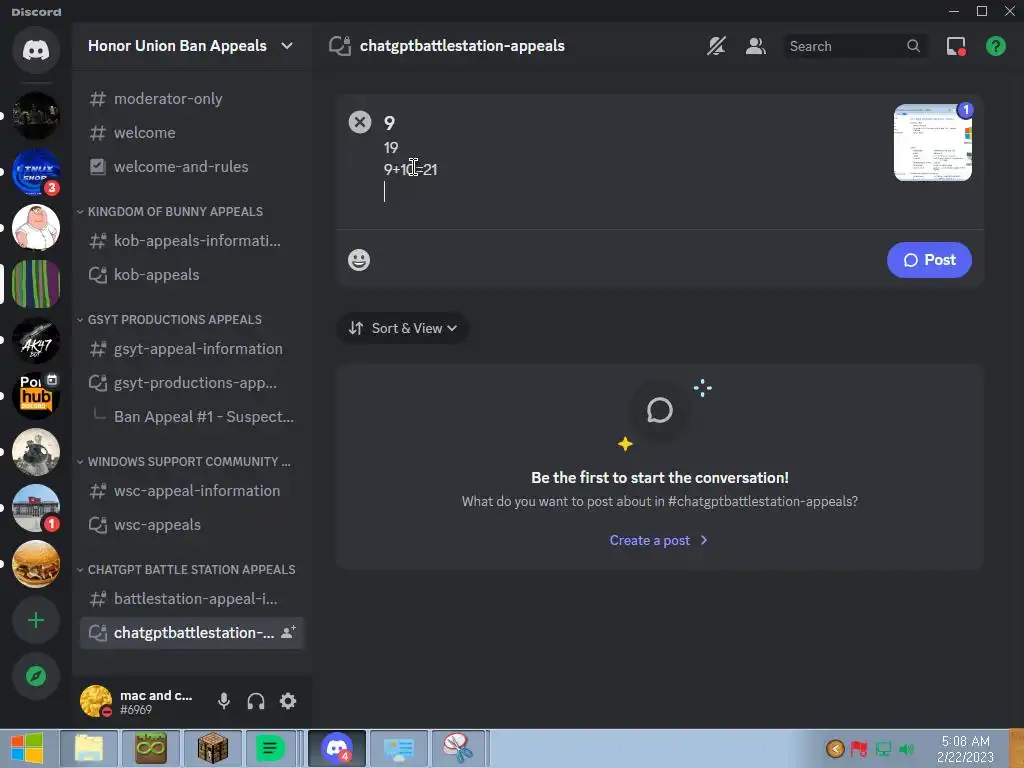Viewport: 1024px width, 768px height.
Task: Click the Add a Server plus icon
Action: coord(36,620)
